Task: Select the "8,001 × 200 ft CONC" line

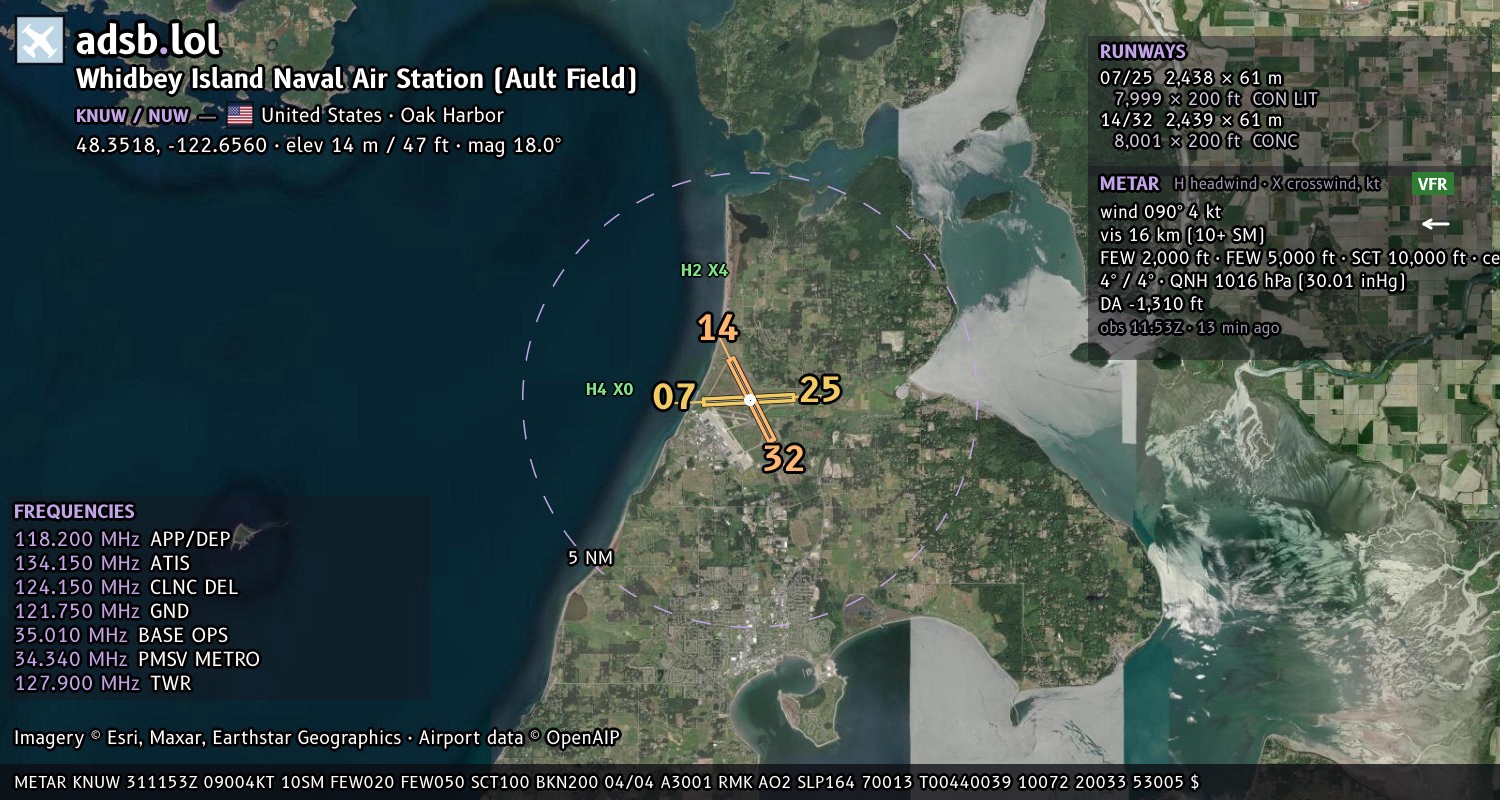Action: coord(1206,141)
